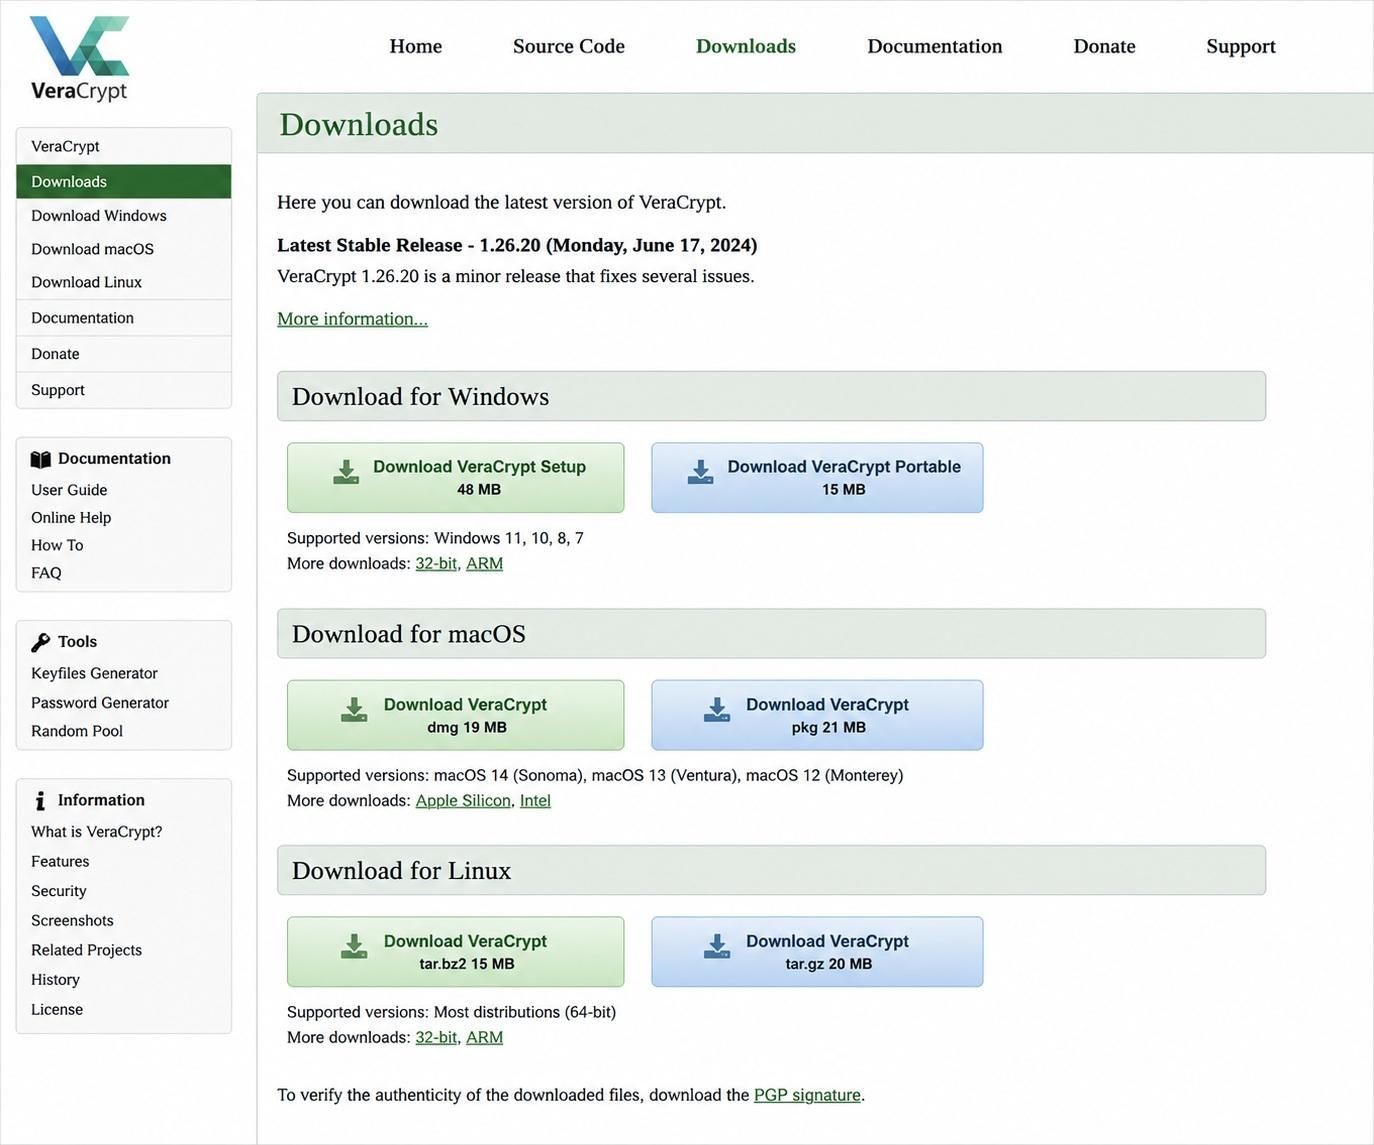Click the VeraCrypt logo
Viewport: 1374px width, 1145px height.
[x=79, y=59]
